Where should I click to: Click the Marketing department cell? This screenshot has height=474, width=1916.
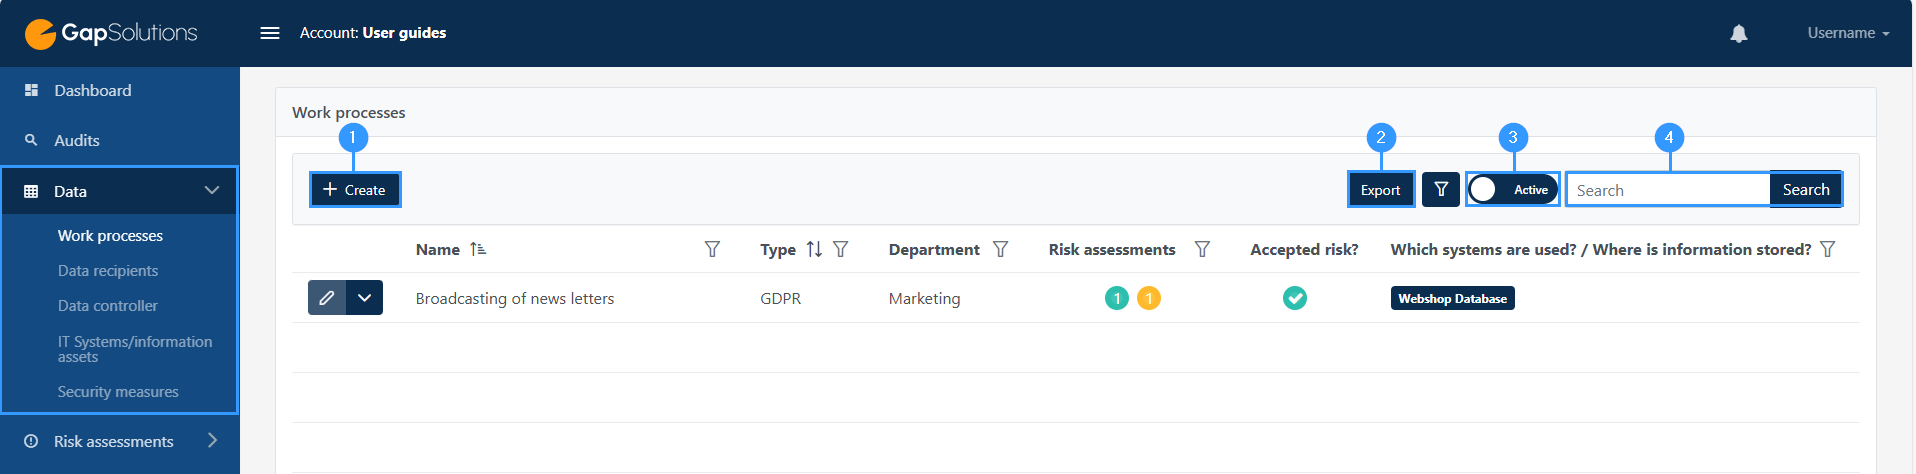coord(924,298)
